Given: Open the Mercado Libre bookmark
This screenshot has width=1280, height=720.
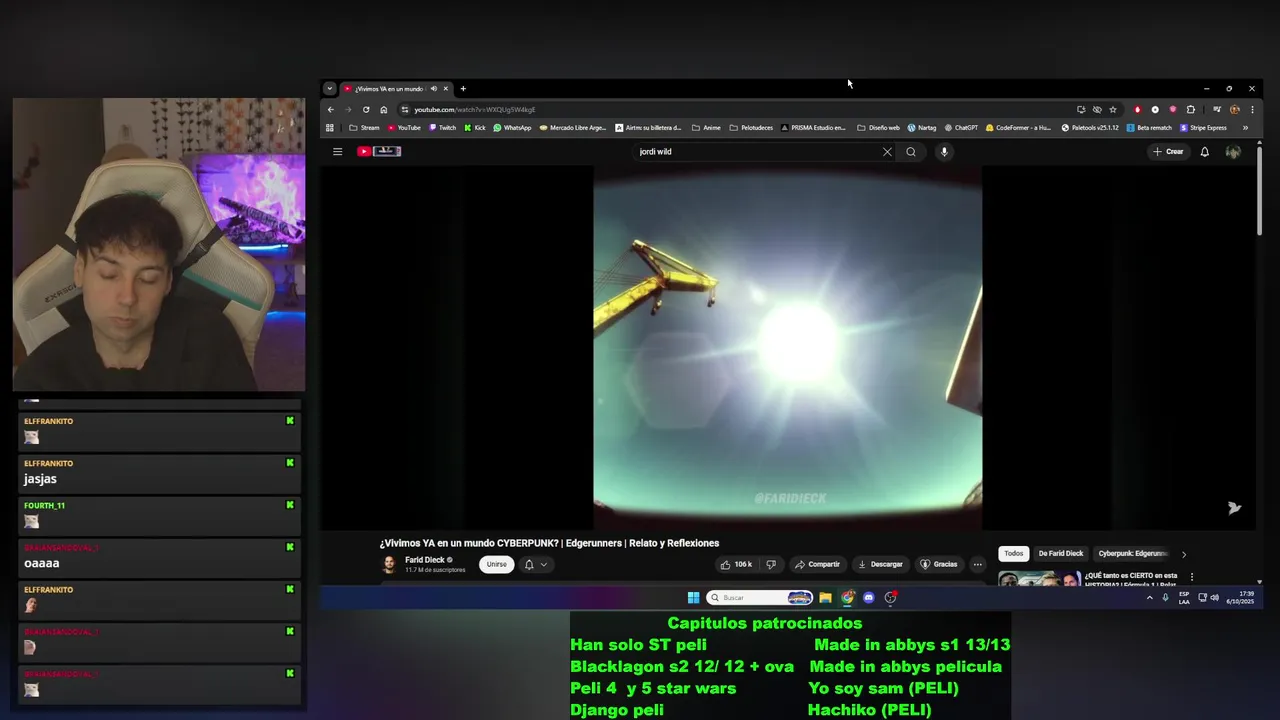Looking at the screenshot, I should point(573,128).
